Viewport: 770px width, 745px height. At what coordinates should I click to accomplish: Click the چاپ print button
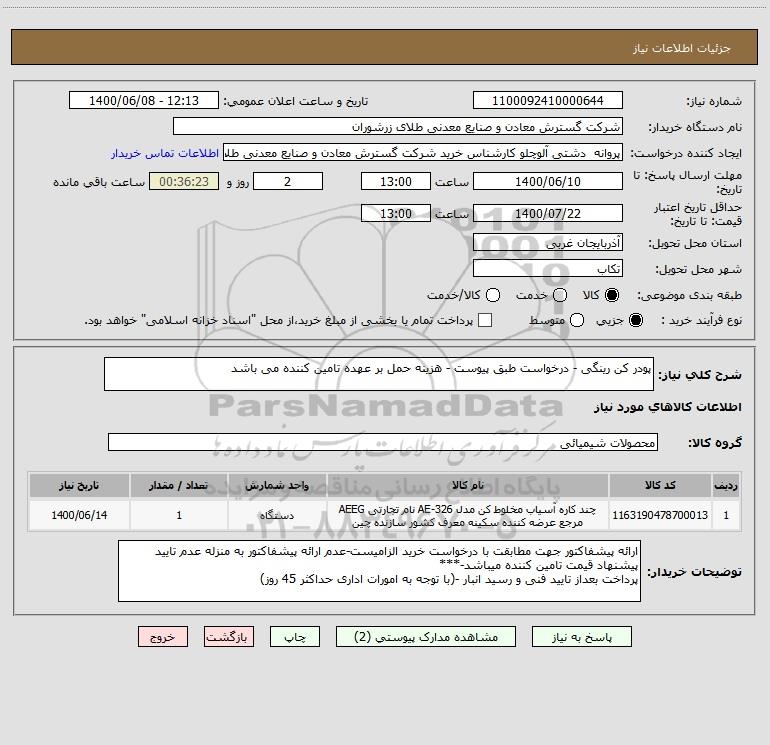295,636
